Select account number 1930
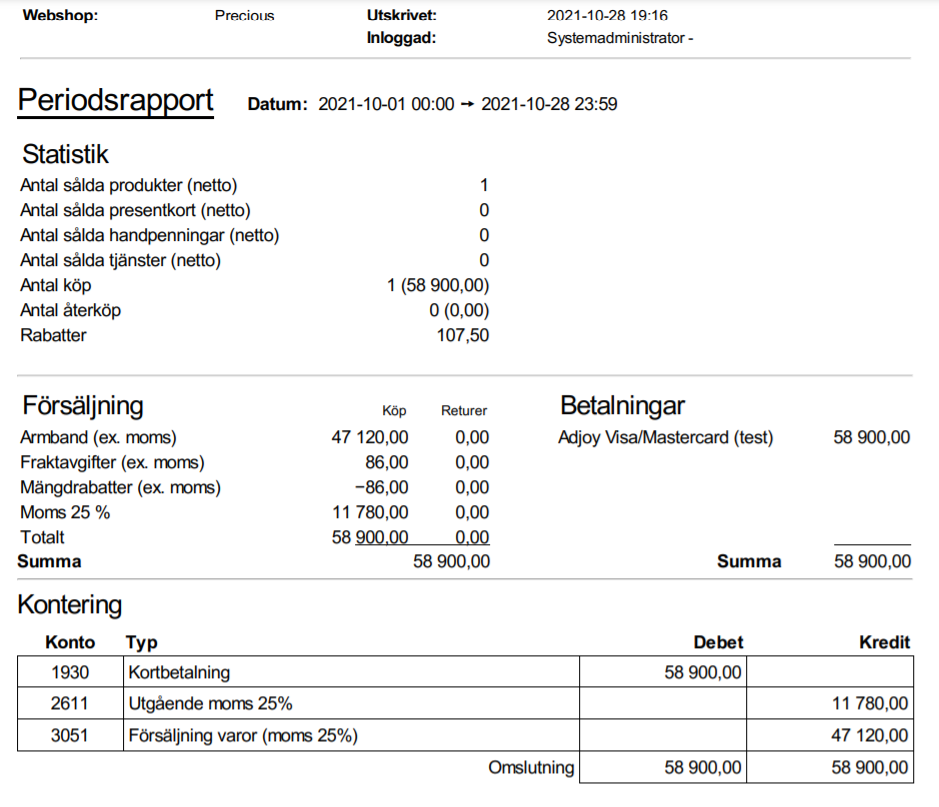Image resolution: width=939 pixels, height=807 pixels. tap(70, 673)
